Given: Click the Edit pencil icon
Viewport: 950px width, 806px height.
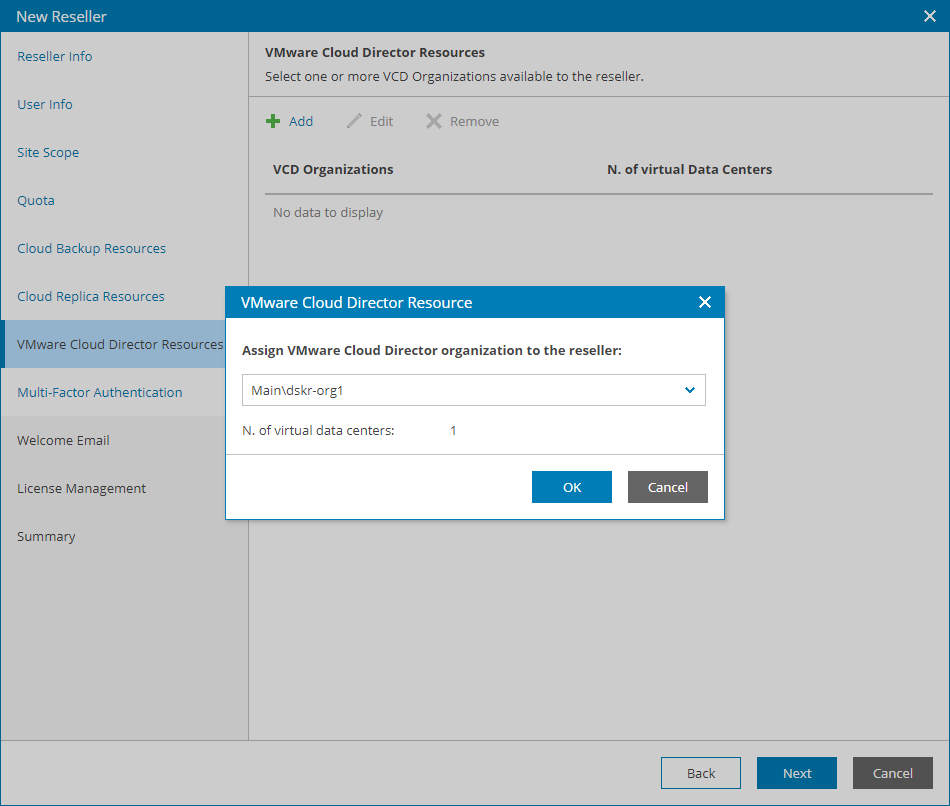Looking at the screenshot, I should coord(354,121).
